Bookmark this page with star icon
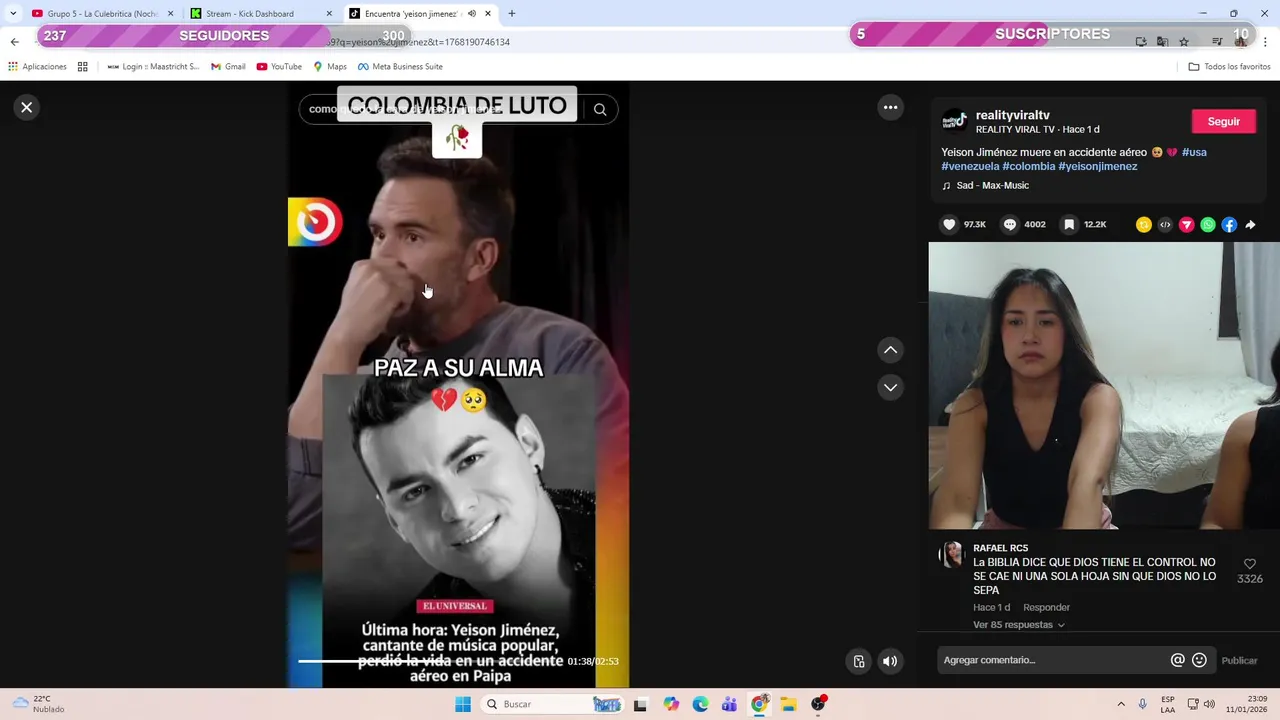 tap(1184, 42)
